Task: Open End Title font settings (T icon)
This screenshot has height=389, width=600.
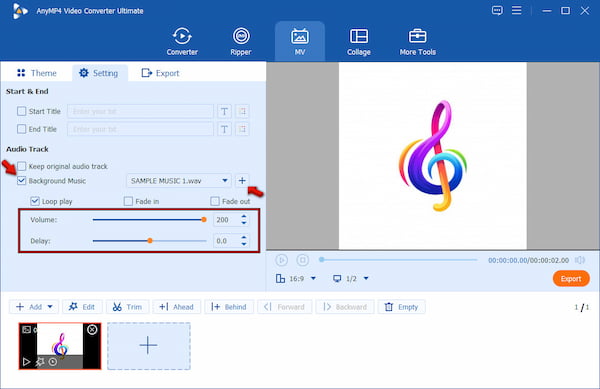Action: click(x=224, y=129)
